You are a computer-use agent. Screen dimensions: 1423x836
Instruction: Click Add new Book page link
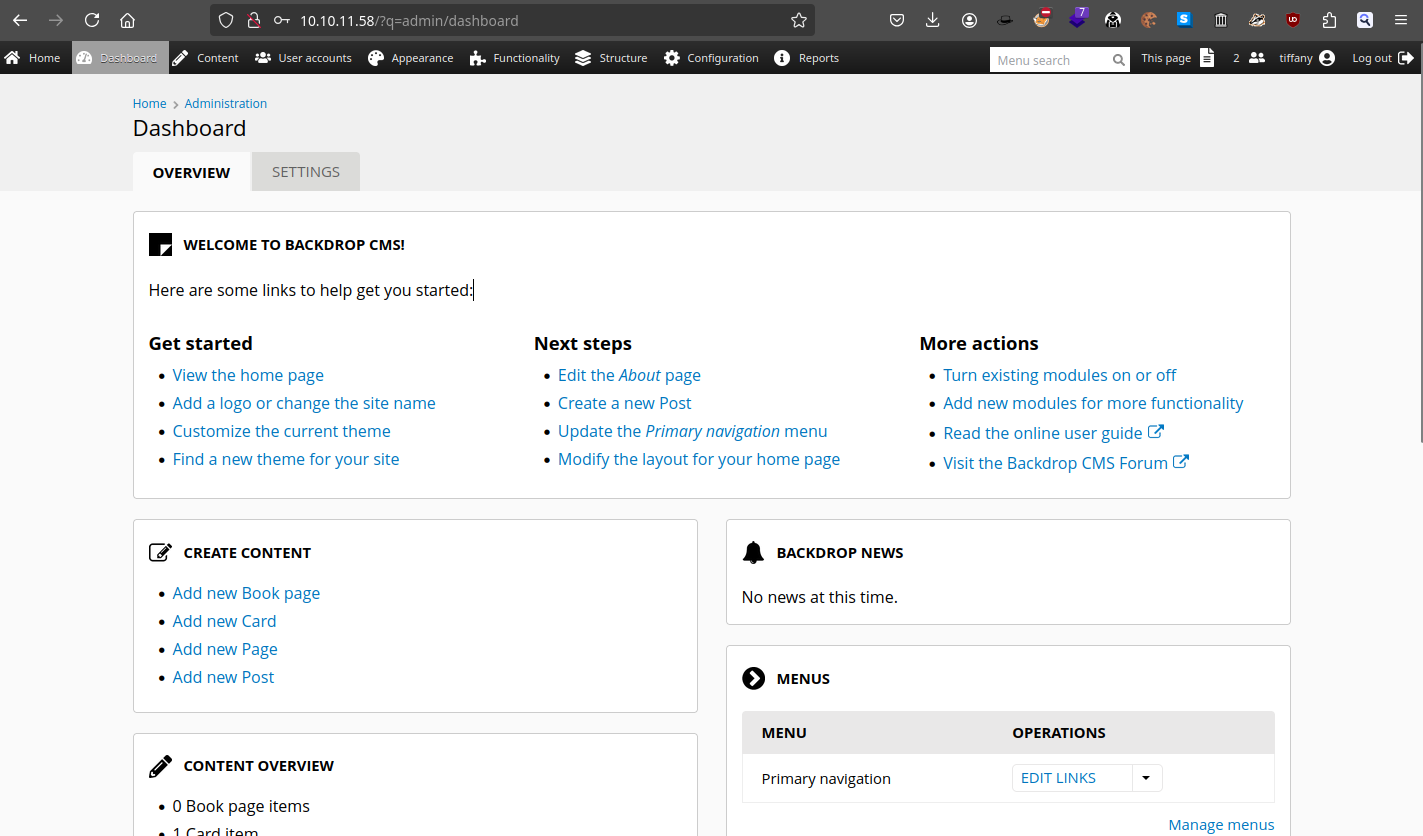[247, 593]
